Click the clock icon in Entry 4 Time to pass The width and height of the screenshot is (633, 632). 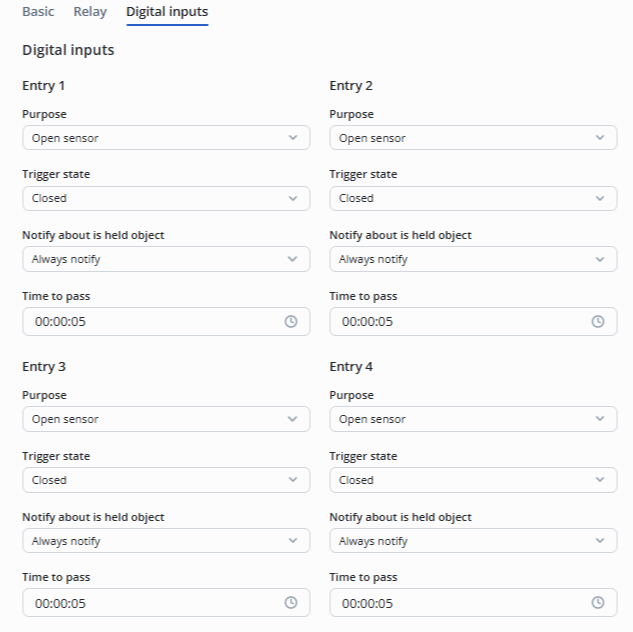[598, 603]
